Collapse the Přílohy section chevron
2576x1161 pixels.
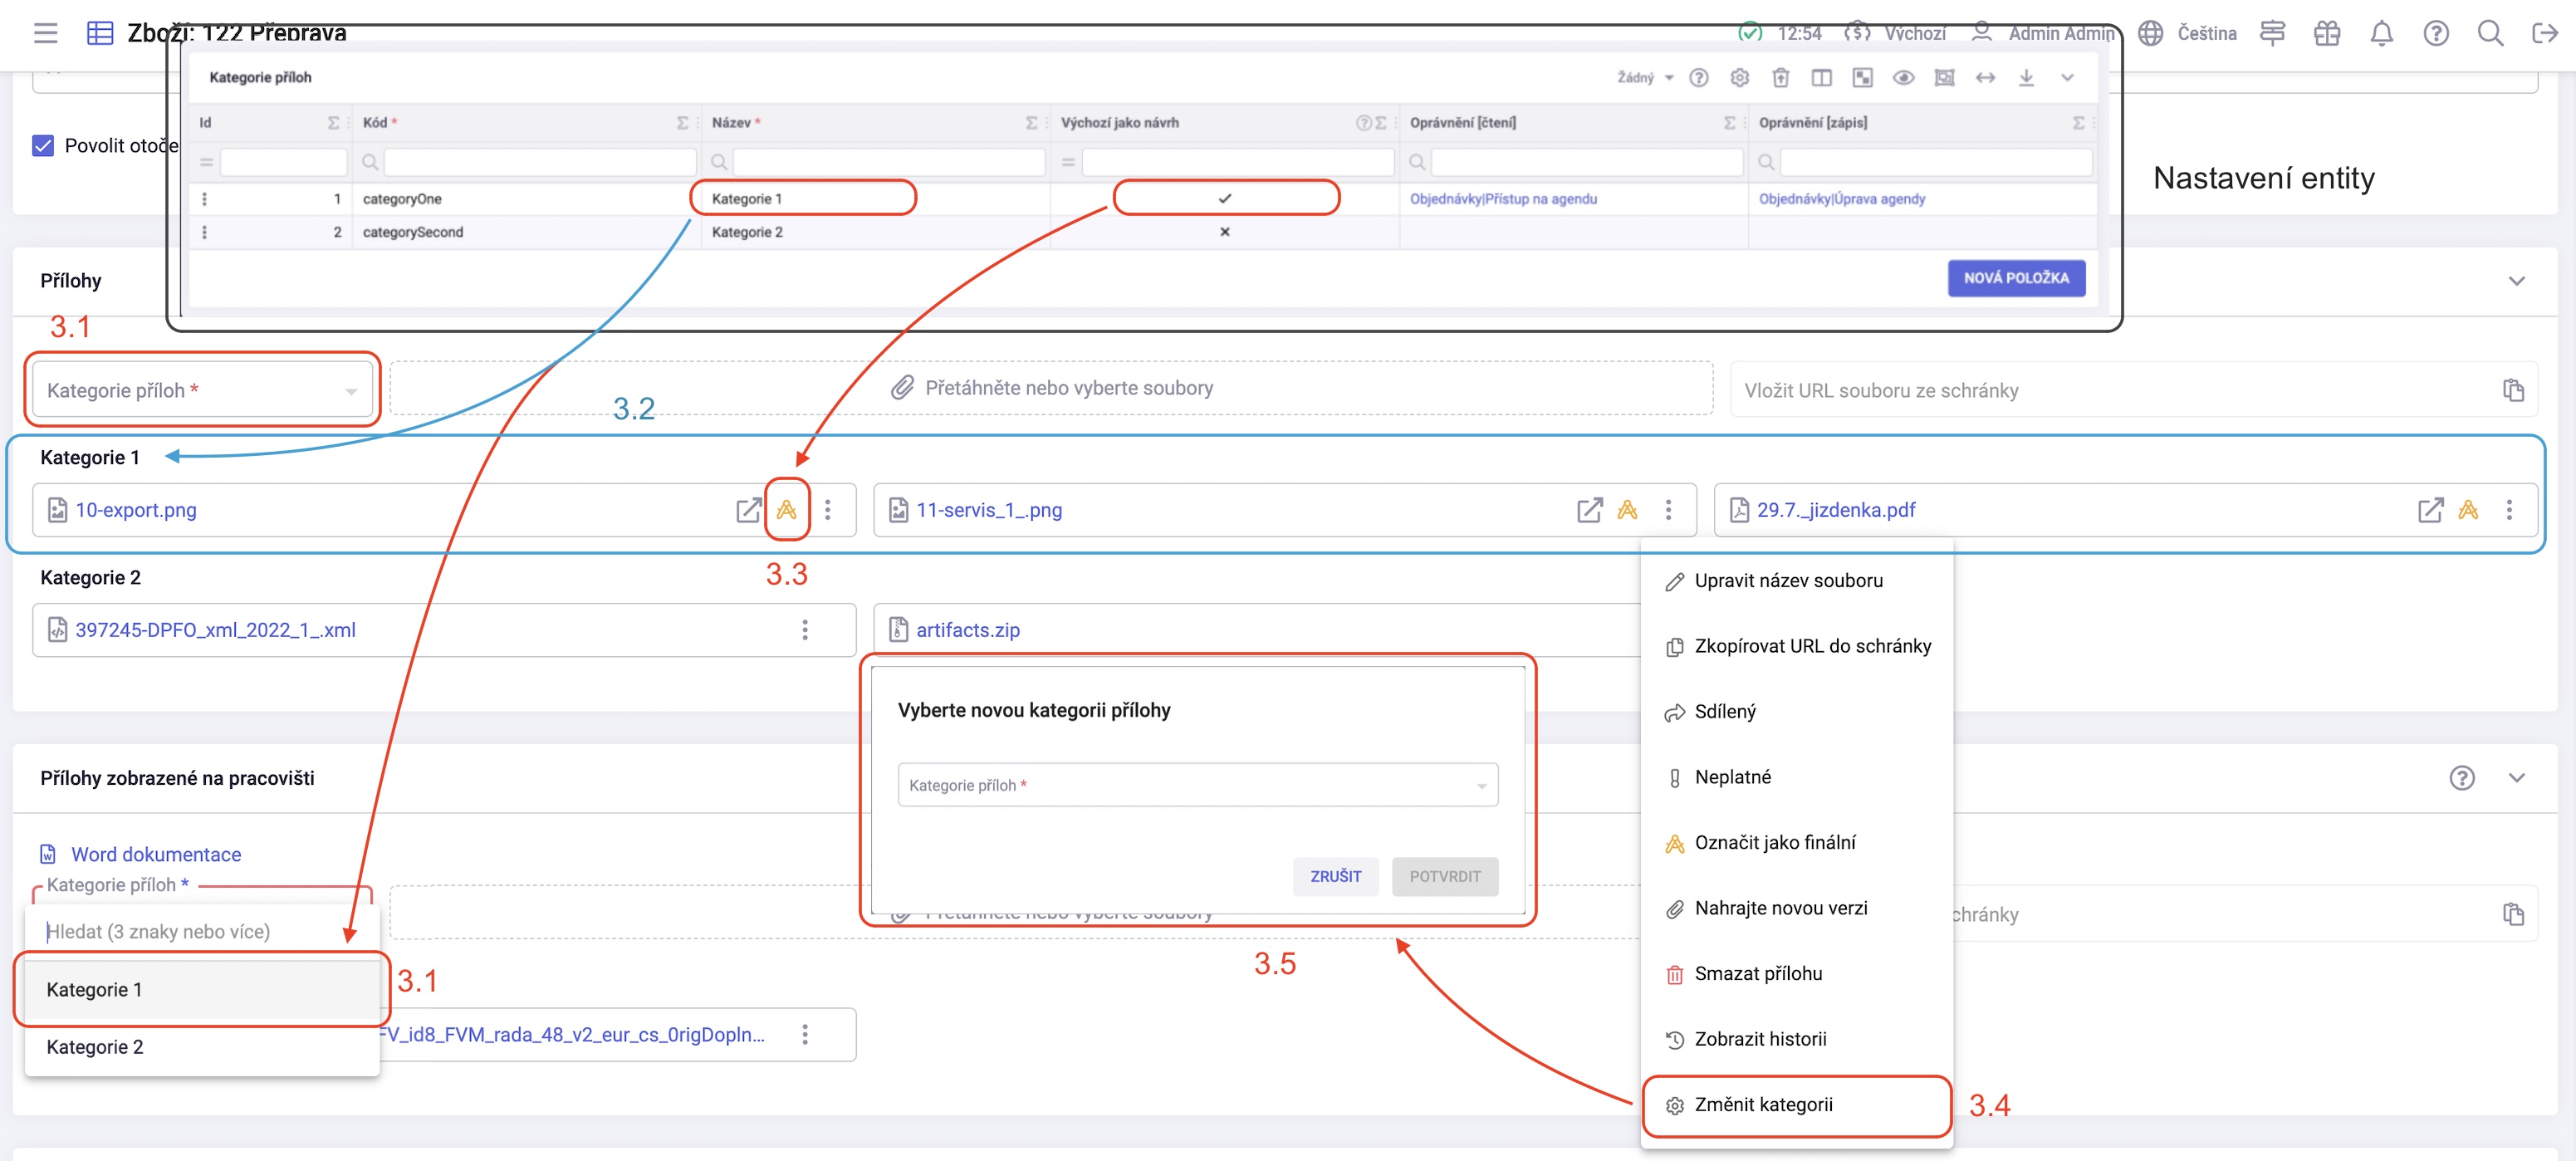point(2516,281)
